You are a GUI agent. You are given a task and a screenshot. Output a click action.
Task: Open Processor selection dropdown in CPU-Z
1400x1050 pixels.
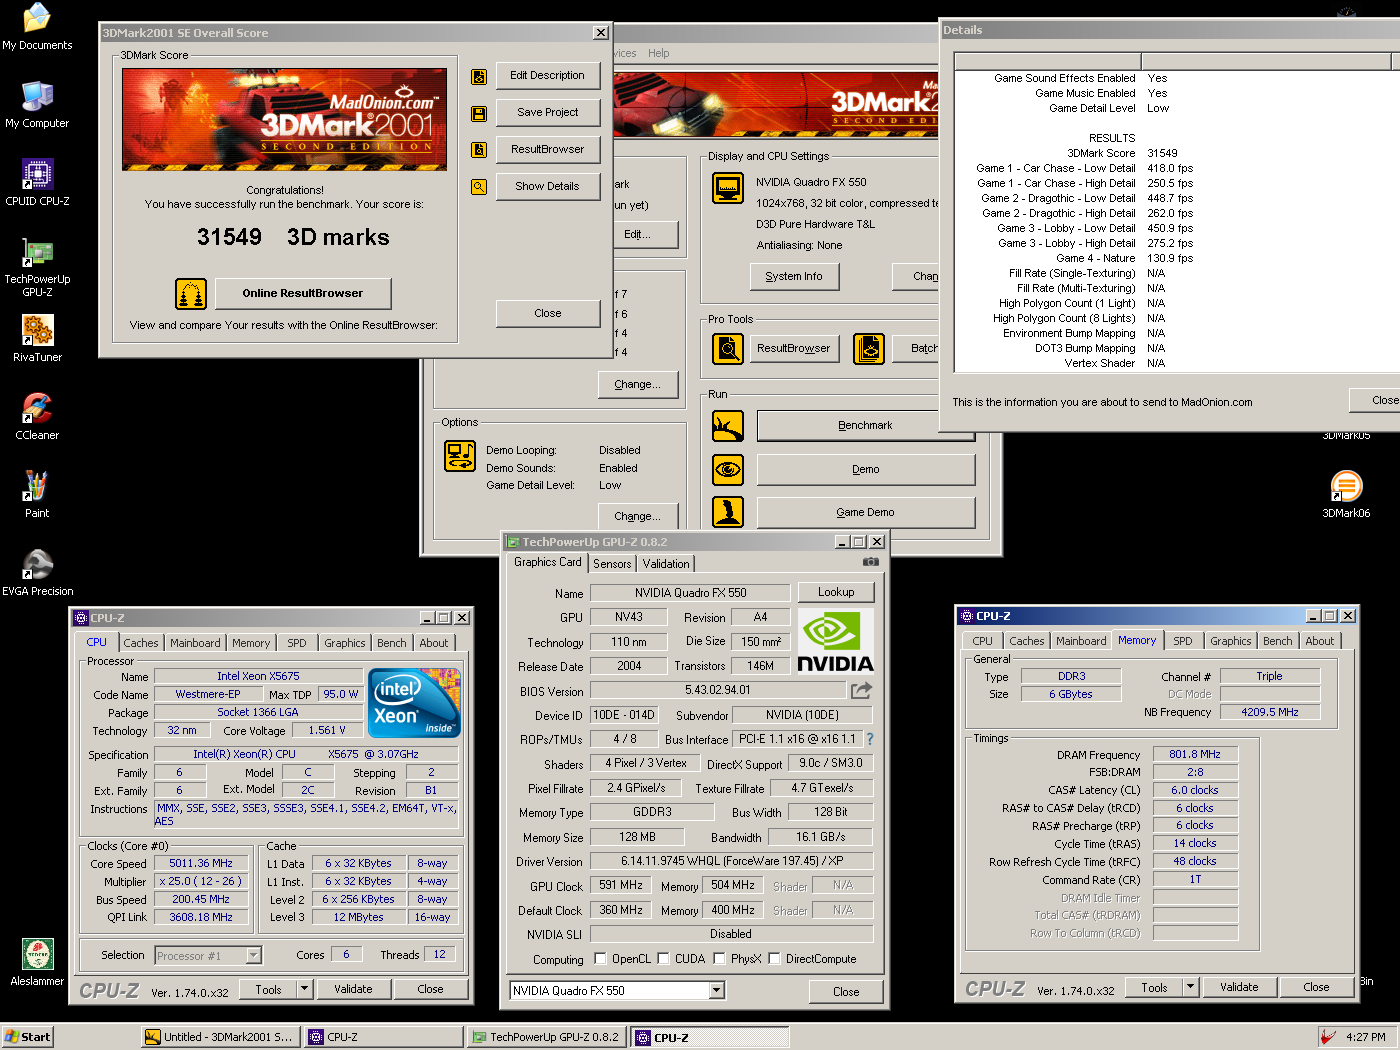[254, 956]
